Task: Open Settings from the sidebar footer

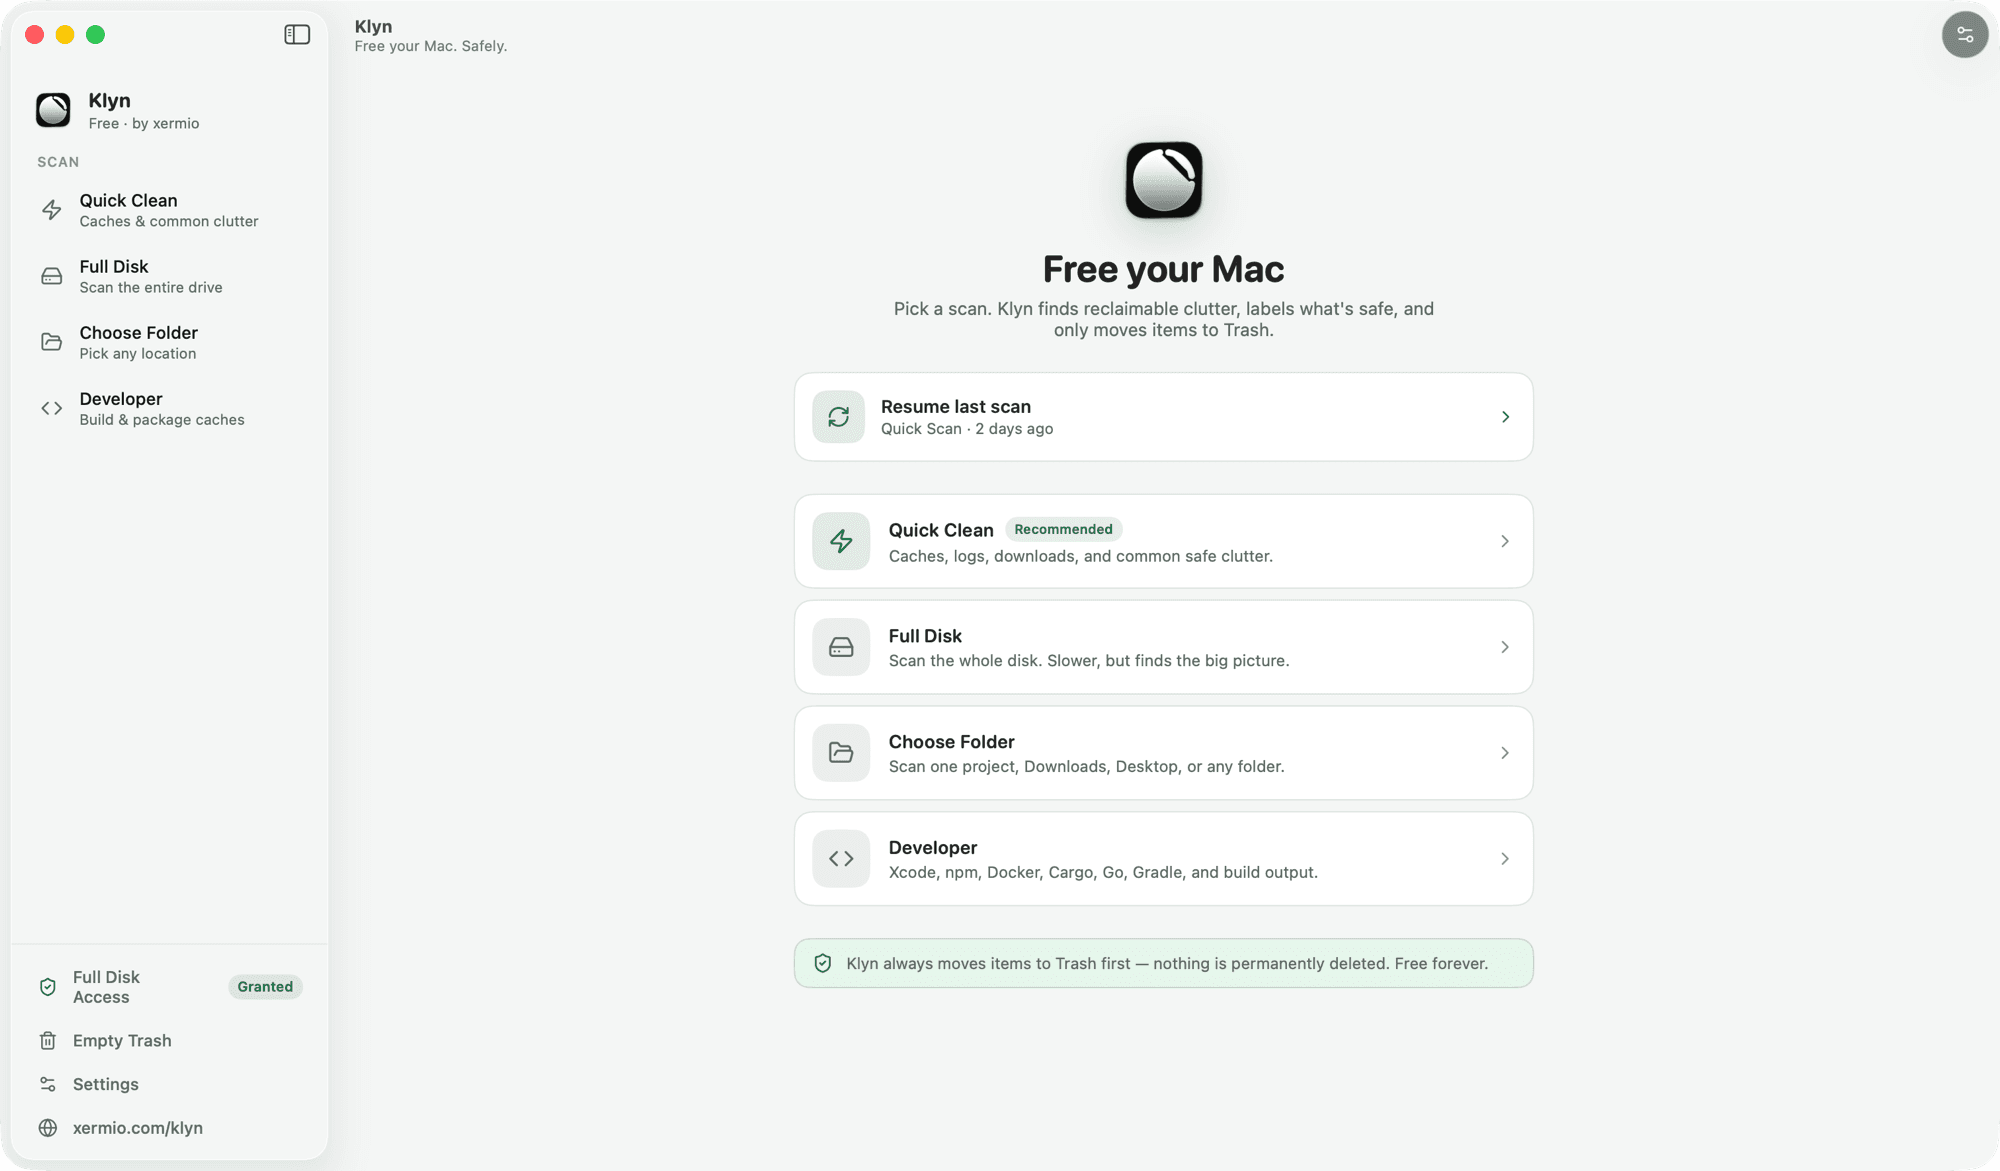Action: pyautogui.click(x=169, y=1084)
